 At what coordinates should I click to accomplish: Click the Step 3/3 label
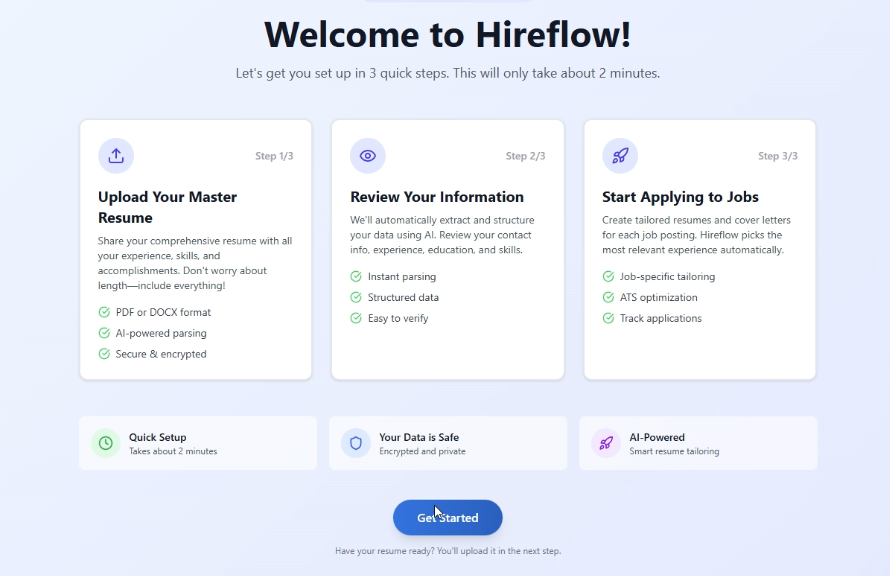(777, 156)
